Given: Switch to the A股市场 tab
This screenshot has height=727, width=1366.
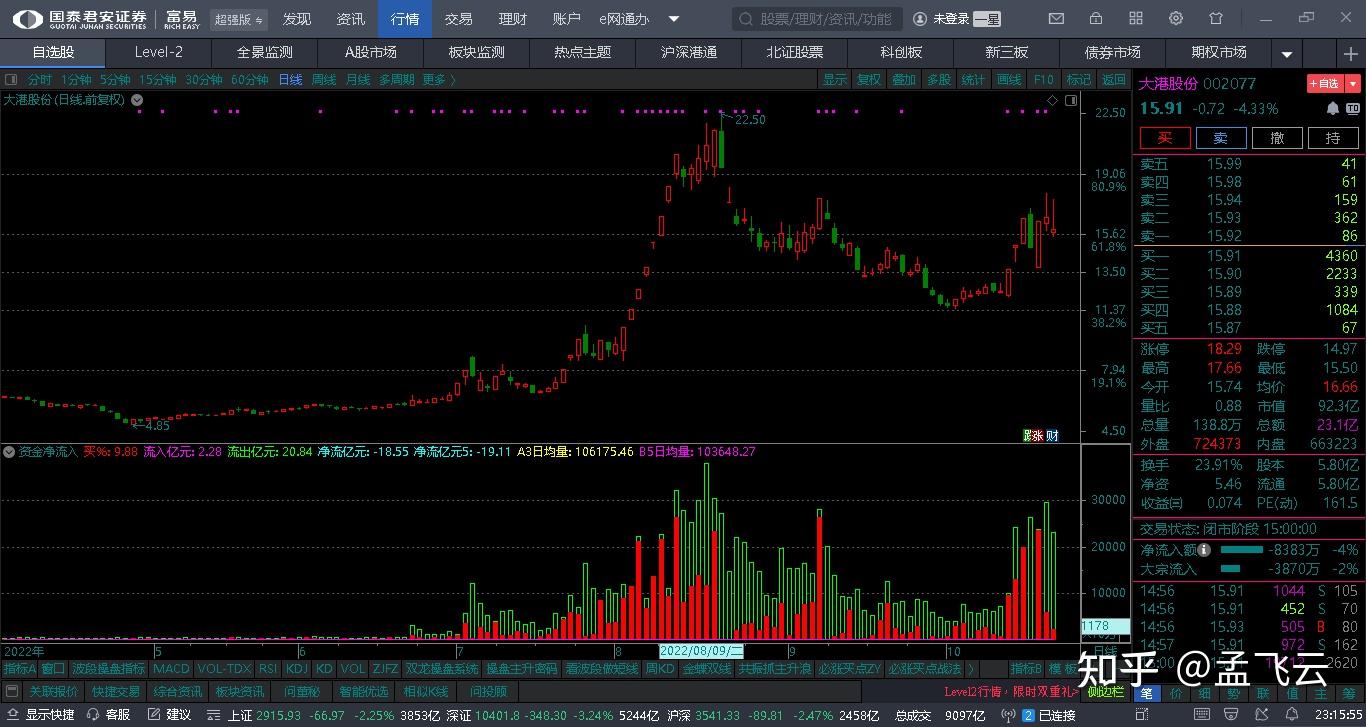Looking at the screenshot, I should click(x=370, y=53).
